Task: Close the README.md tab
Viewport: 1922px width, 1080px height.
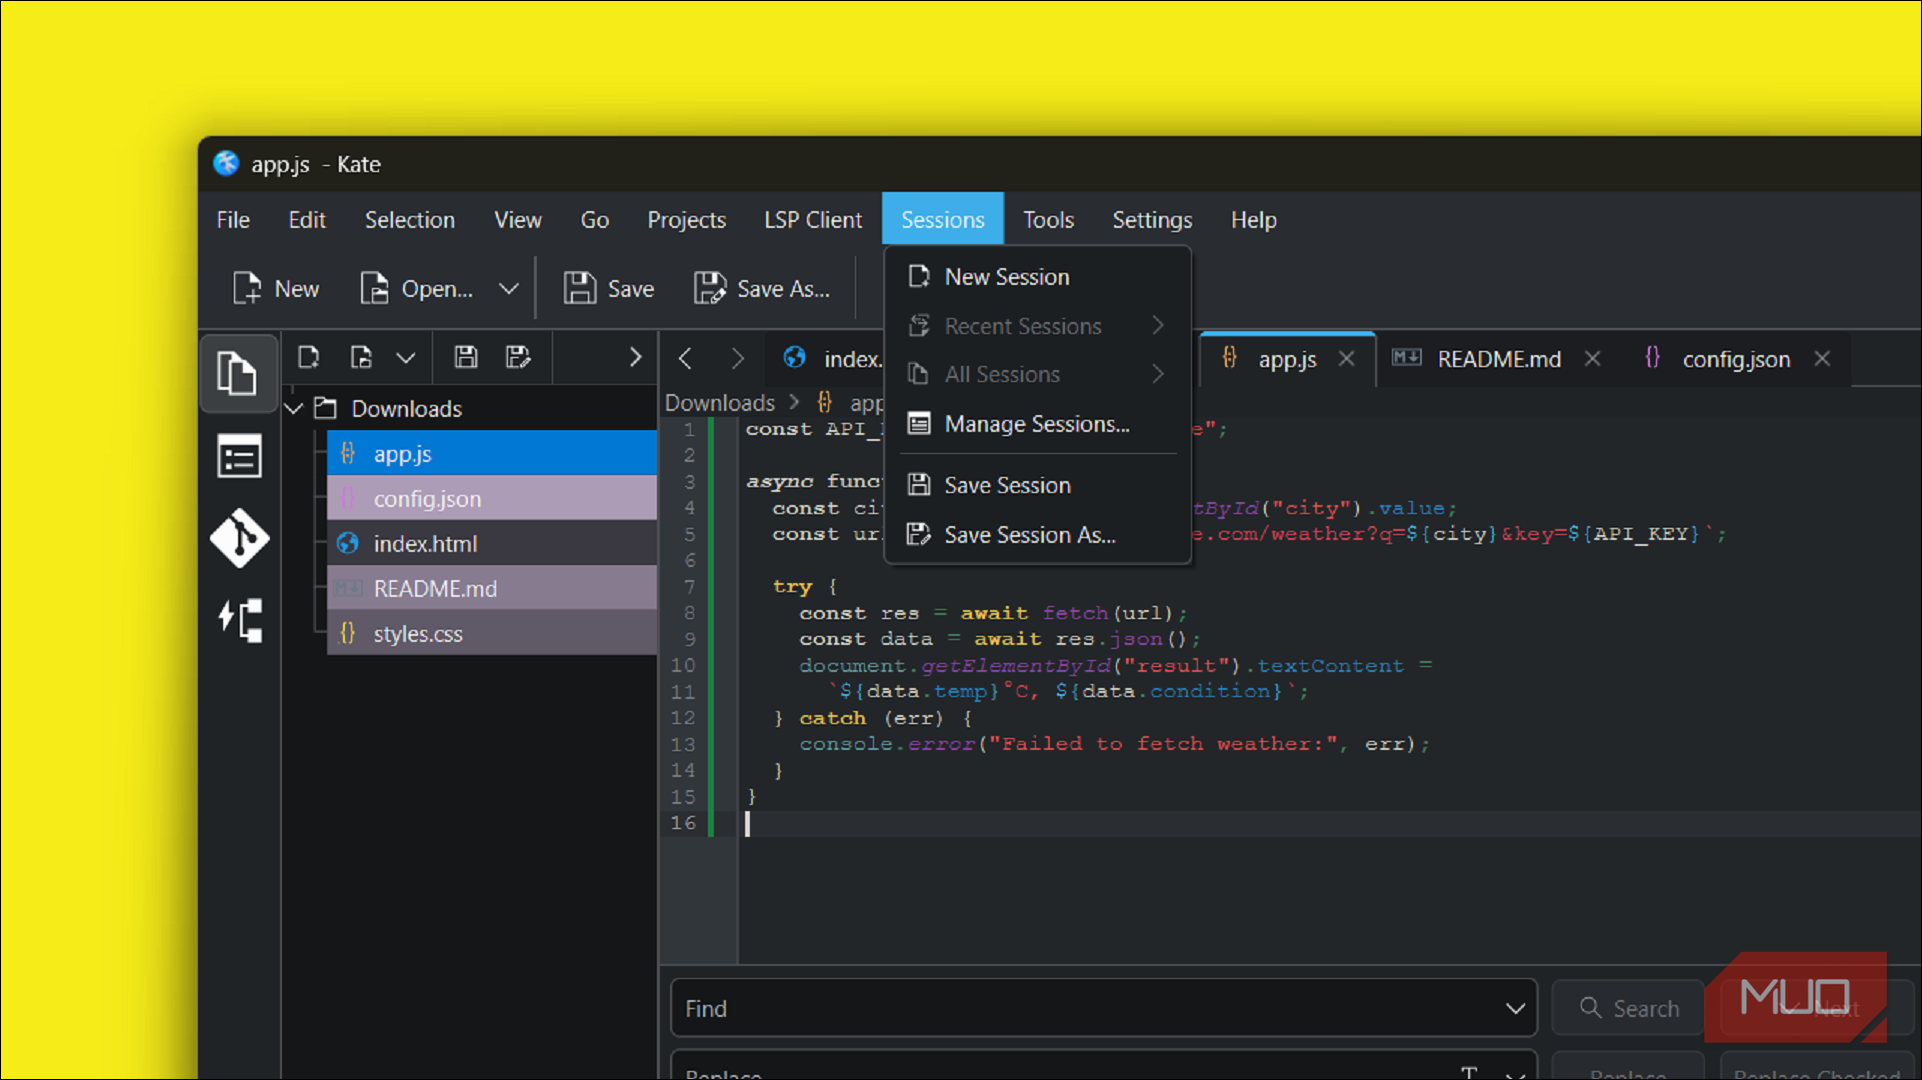Action: click(1592, 359)
